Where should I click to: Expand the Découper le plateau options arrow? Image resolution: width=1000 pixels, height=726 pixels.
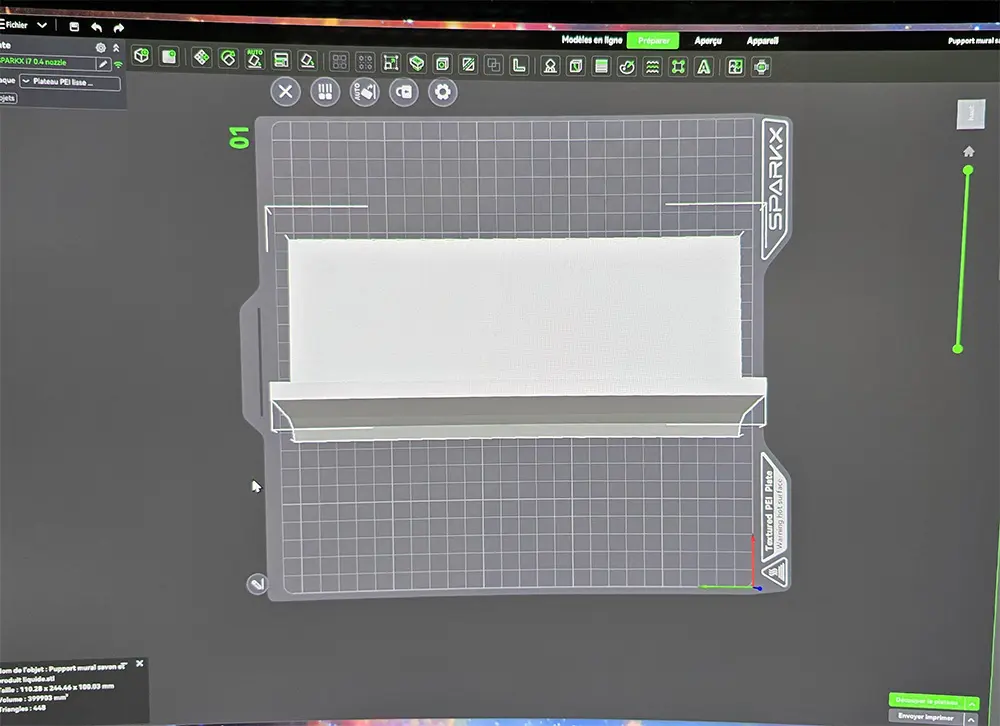coord(972,703)
